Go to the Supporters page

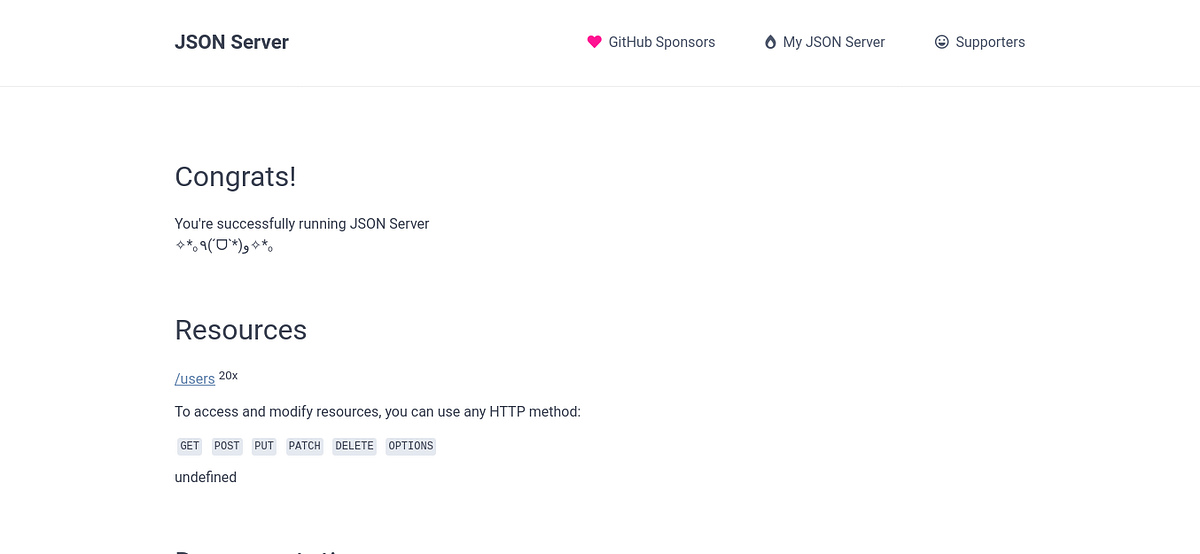980,42
